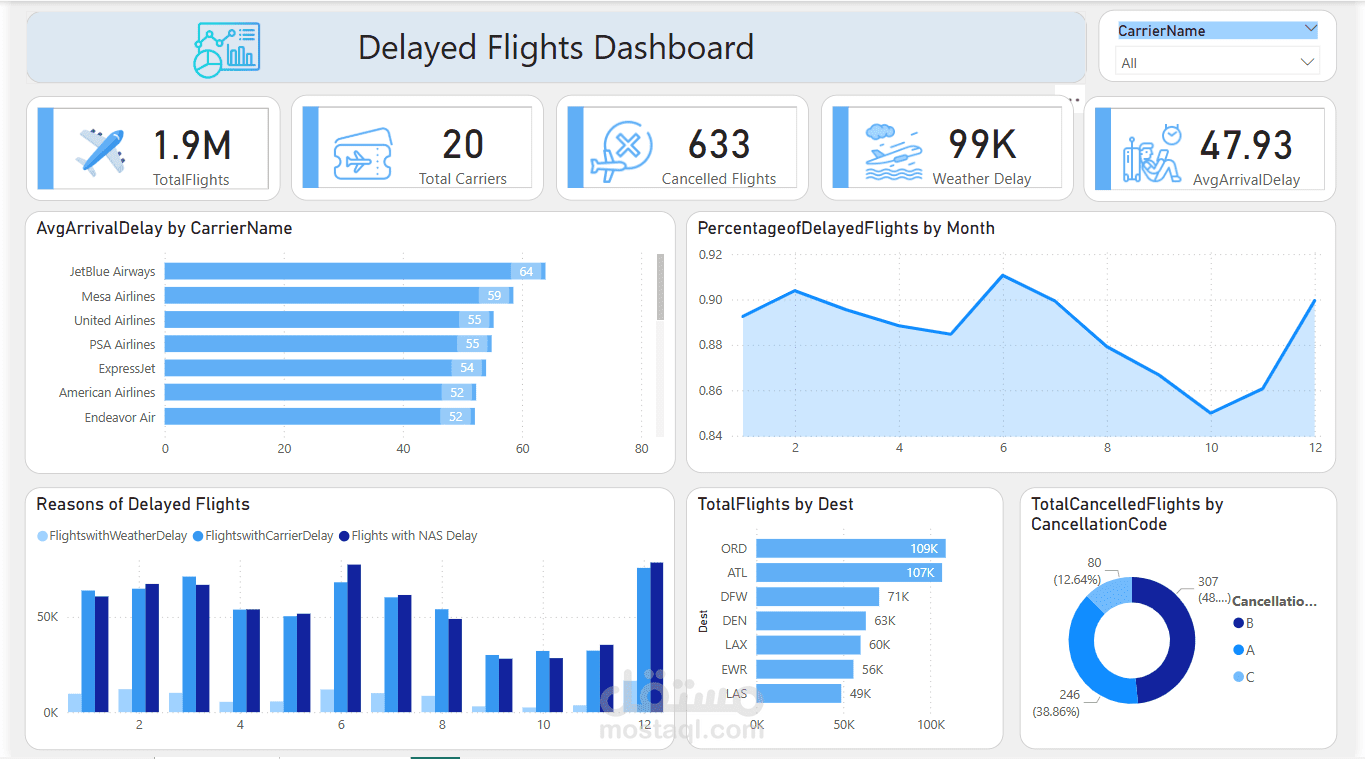Screen dimensions: 1365x759
Task: Click the 47.93 AvgArrivalDelay value
Action: 1247,146
